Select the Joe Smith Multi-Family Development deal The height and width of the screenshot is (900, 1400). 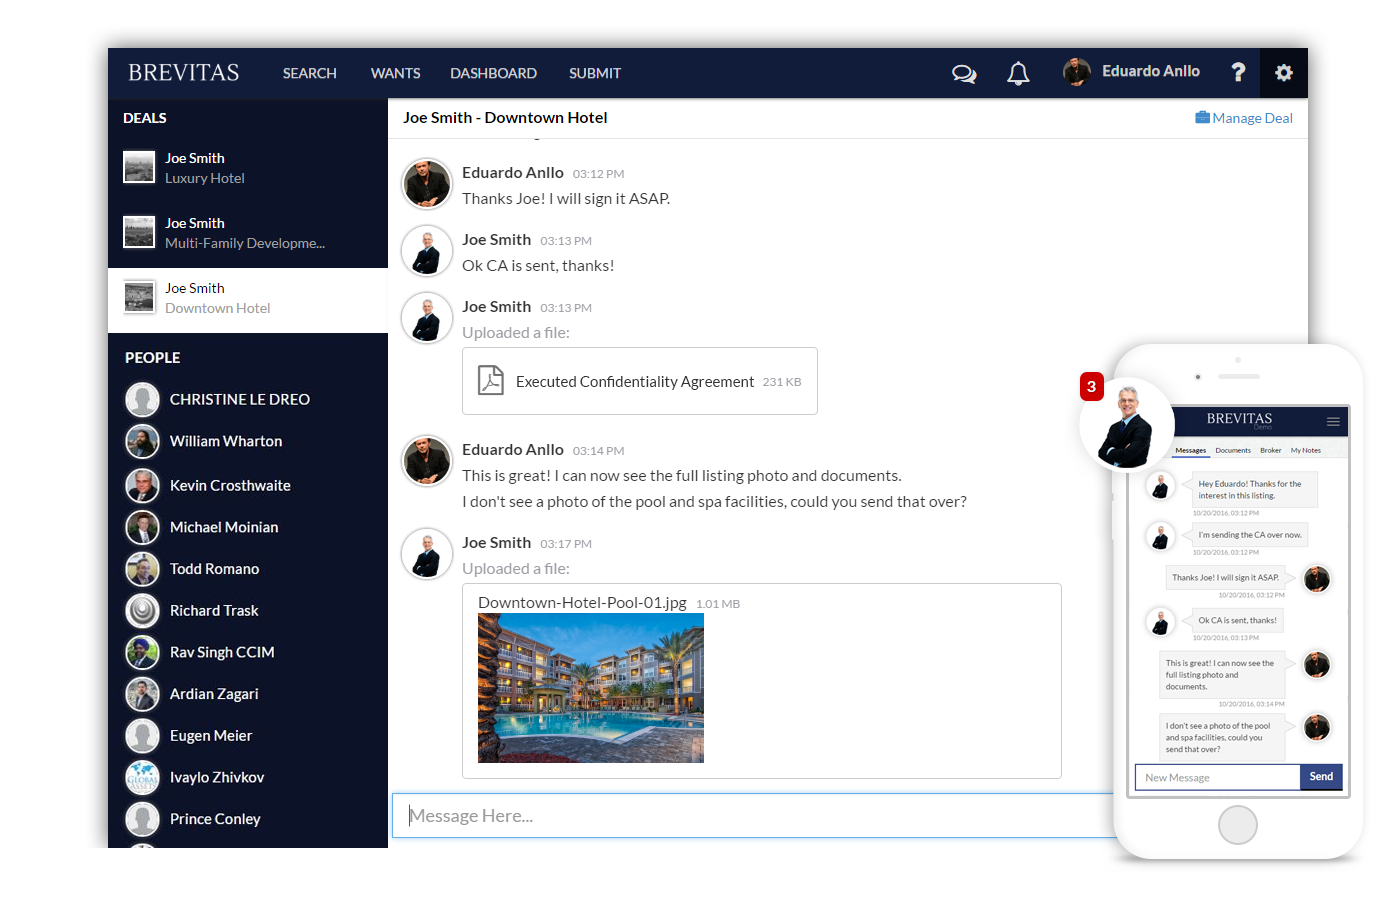pos(248,233)
